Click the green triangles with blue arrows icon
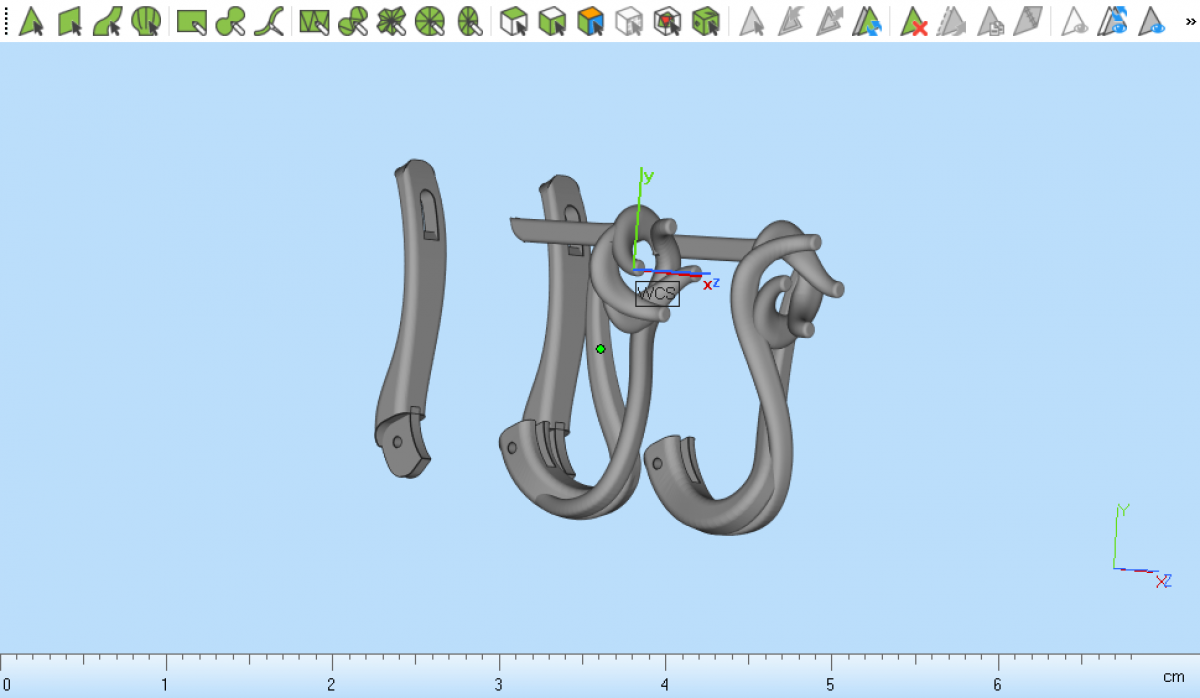The image size is (1200, 698). pyautogui.click(x=867, y=21)
